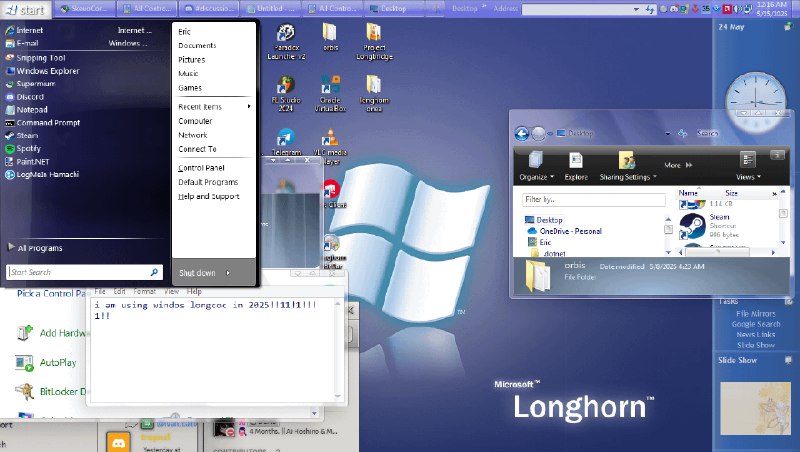Open the Views dropdown in Explorer
800x452 pixels.
[x=748, y=167]
